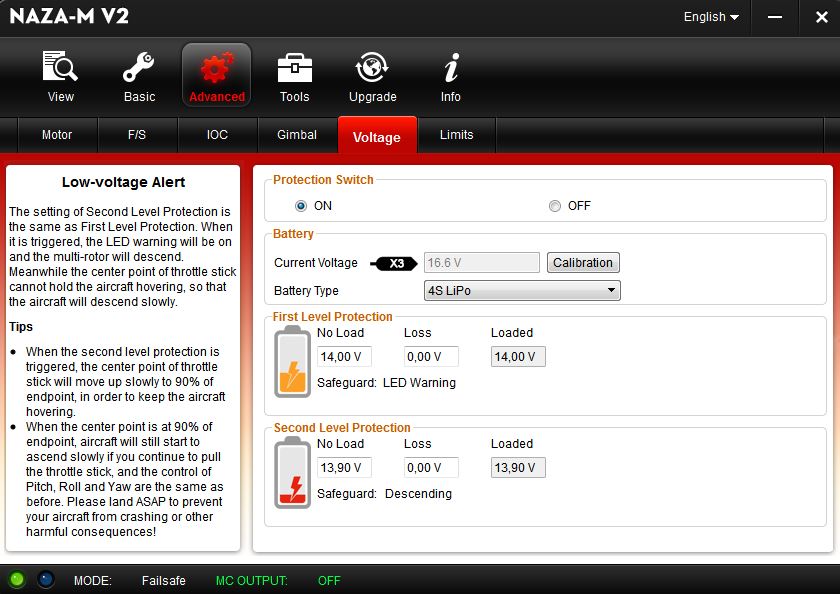Edit Second Level No Load 13,90 V
The width and height of the screenshot is (840, 594).
(344, 468)
